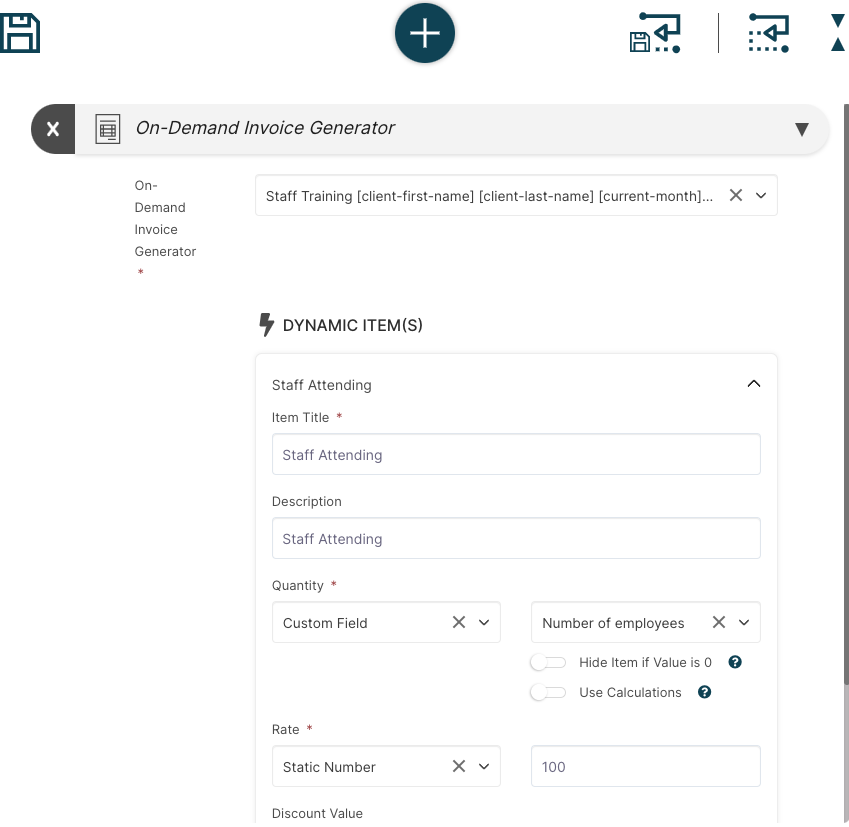Click the save-and-return icon in the toolbar
Image resolution: width=849 pixels, height=827 pixels.
pos(655,33)
